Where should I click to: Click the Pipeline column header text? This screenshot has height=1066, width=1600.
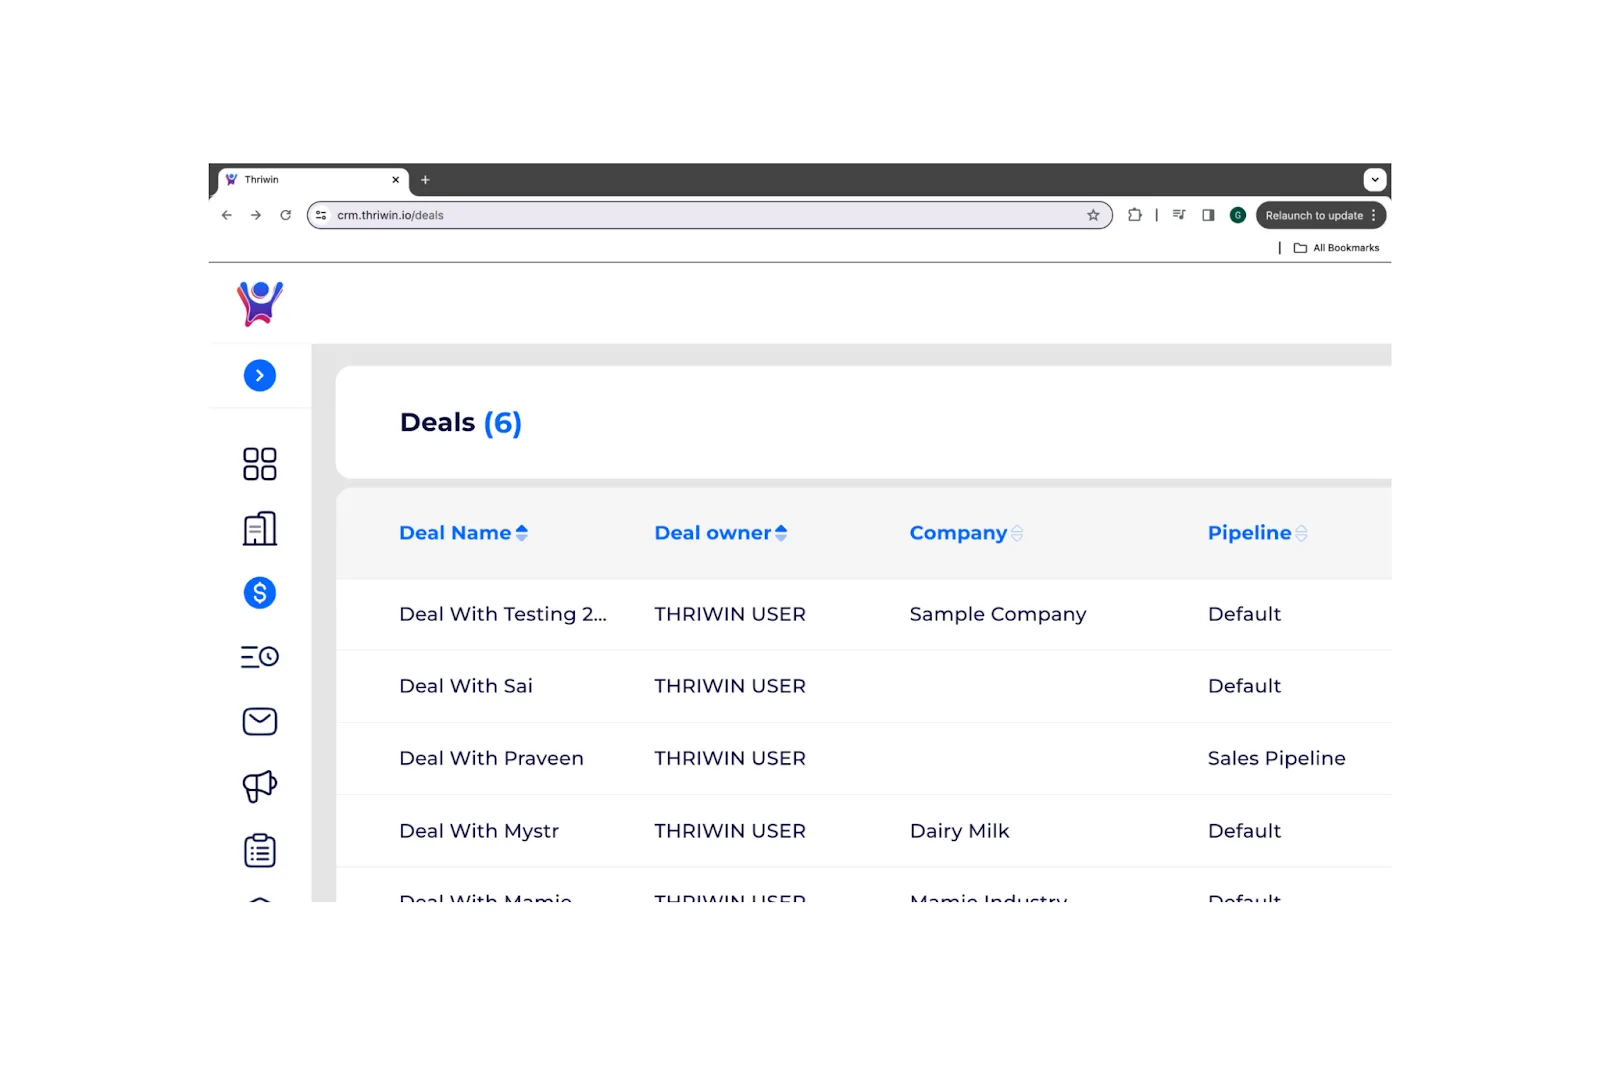coord(1249,534)
